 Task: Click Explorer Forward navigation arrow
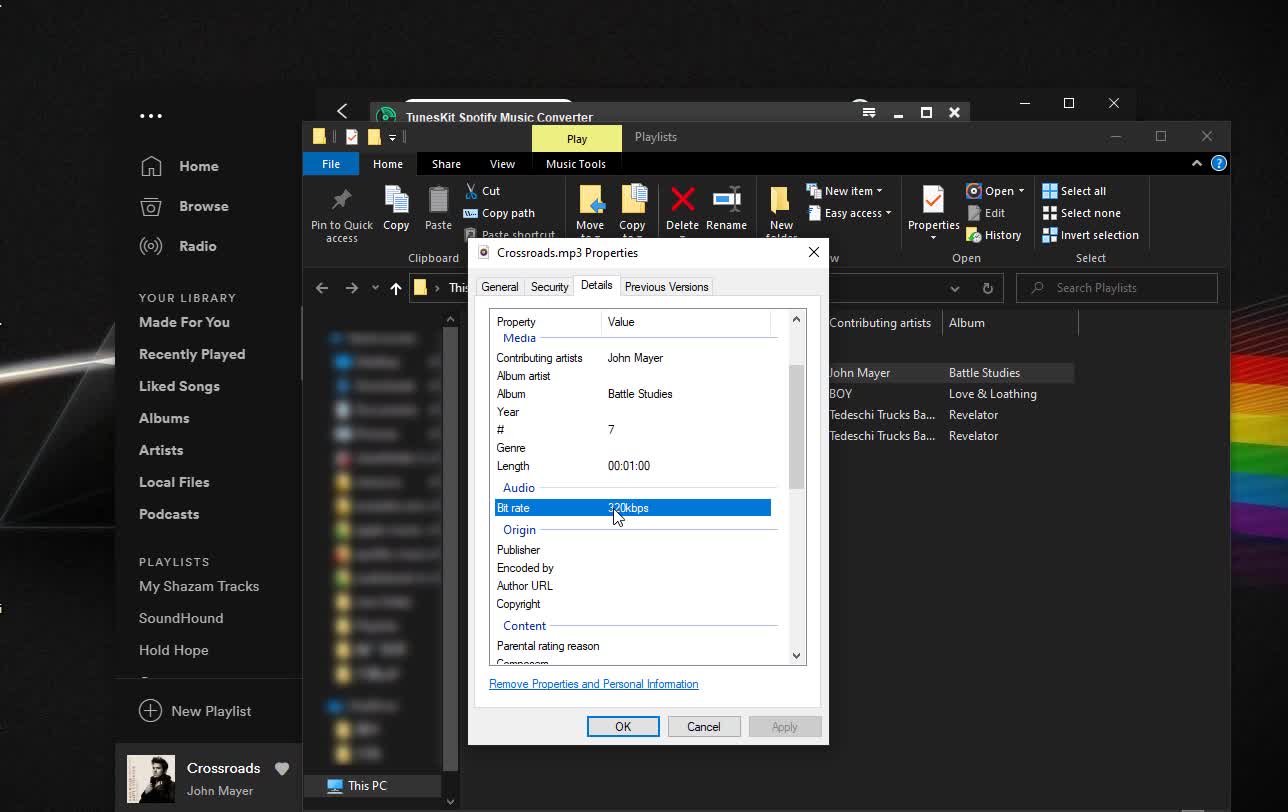[351, 288]
